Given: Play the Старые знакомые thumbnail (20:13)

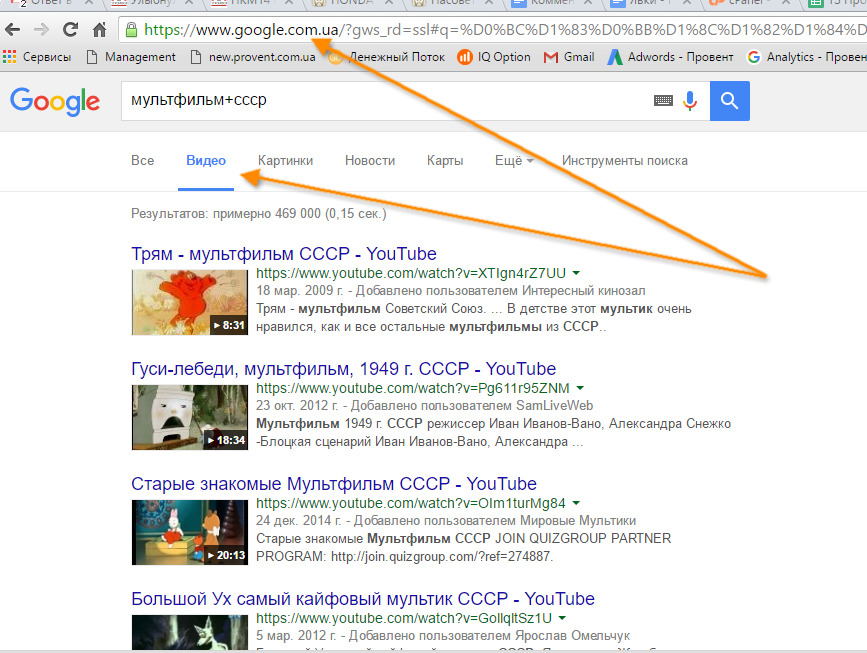Looking at the screenshot, I should [x=190, y=532].
